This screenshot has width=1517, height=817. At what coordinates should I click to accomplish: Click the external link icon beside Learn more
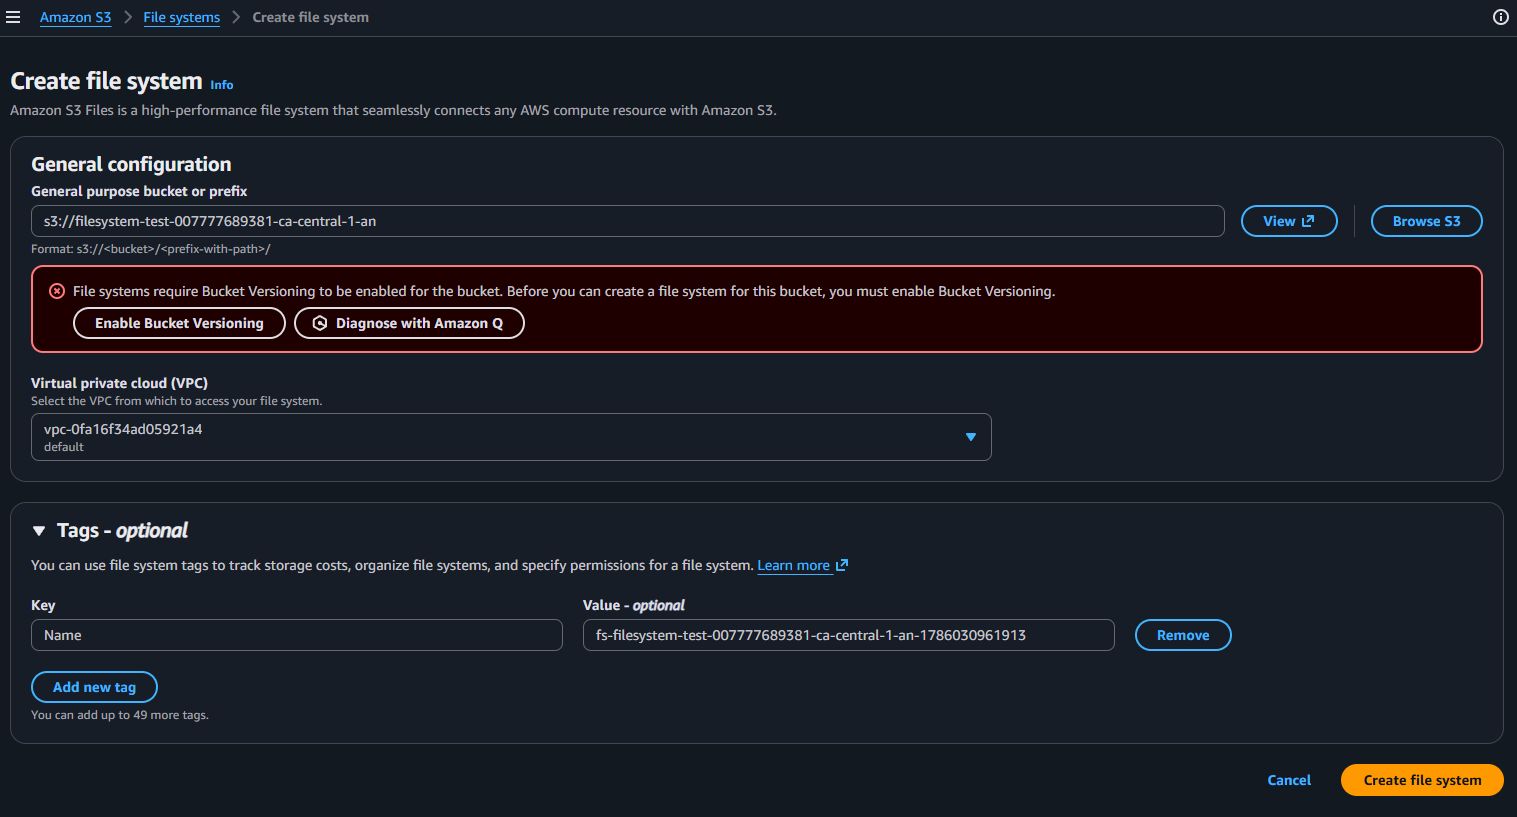[842, 565]
